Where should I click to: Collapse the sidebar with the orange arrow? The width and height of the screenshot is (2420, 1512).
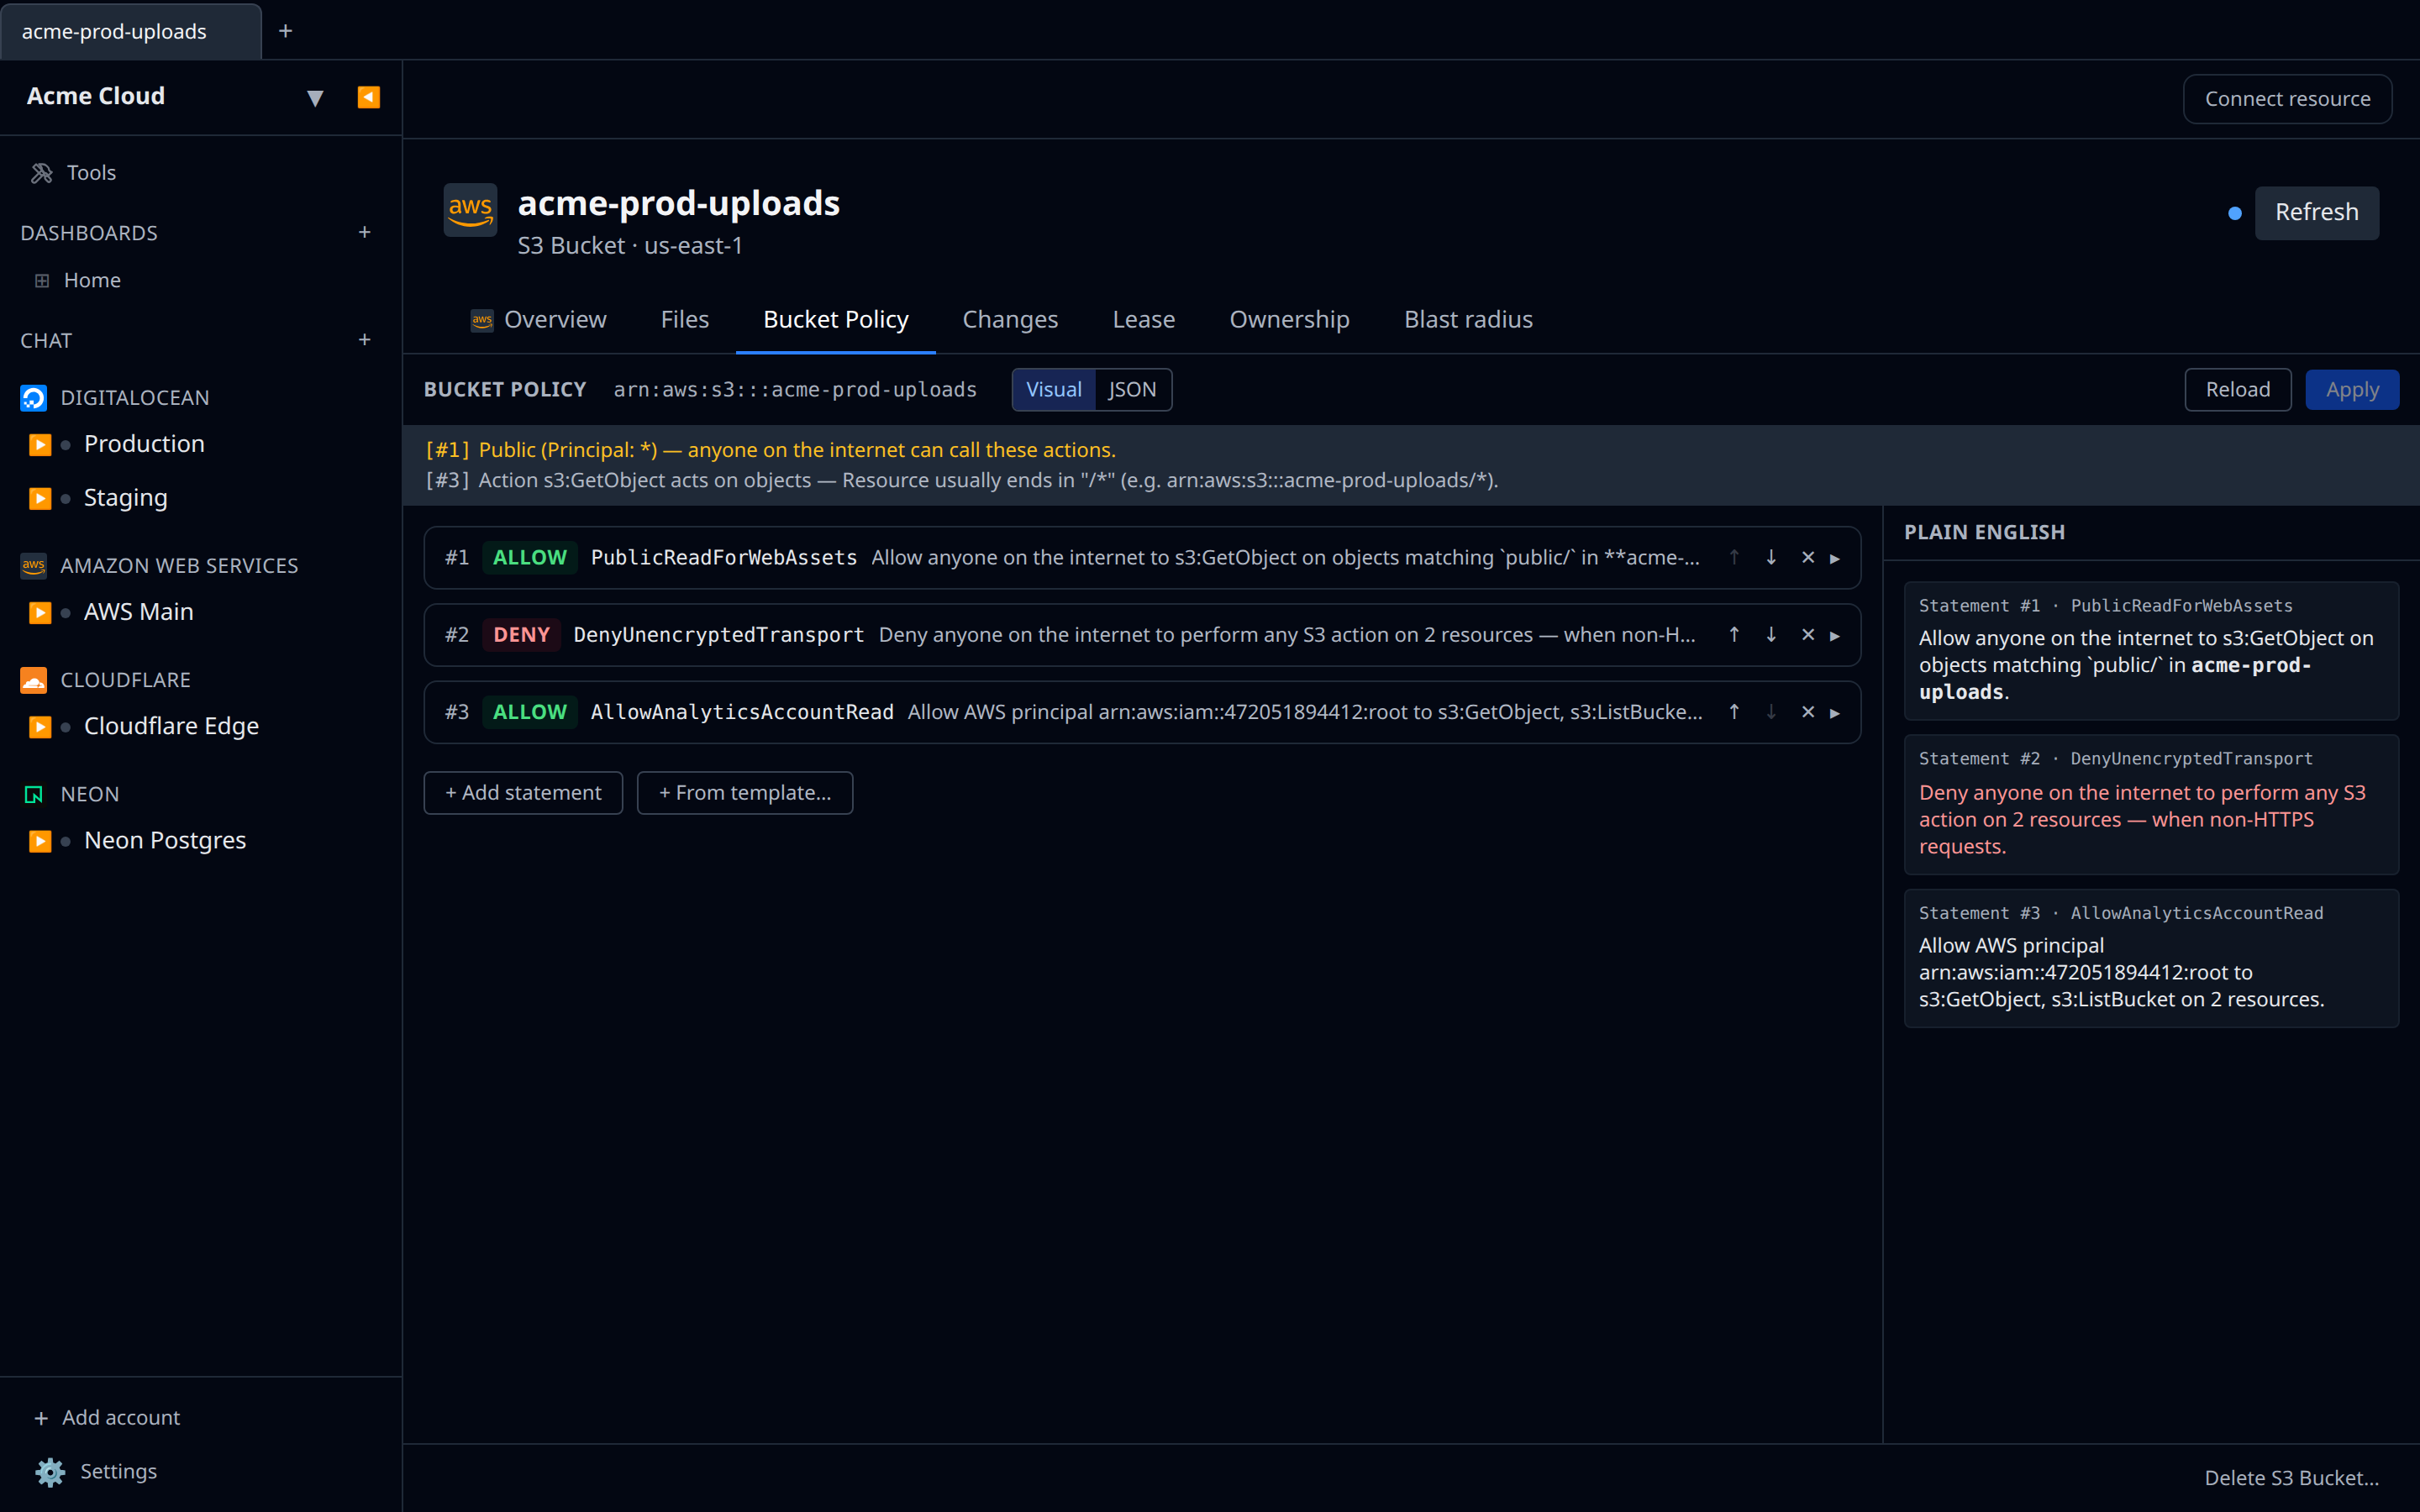point(368,97)
